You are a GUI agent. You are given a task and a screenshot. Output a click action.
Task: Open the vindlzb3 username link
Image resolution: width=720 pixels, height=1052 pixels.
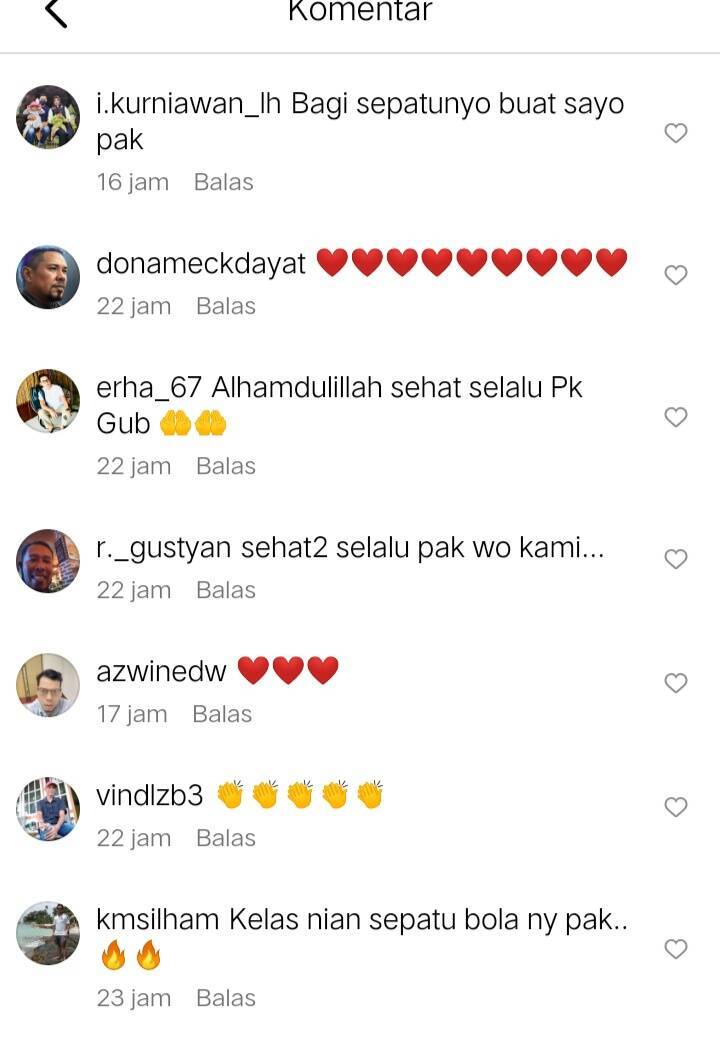point(150,796)
